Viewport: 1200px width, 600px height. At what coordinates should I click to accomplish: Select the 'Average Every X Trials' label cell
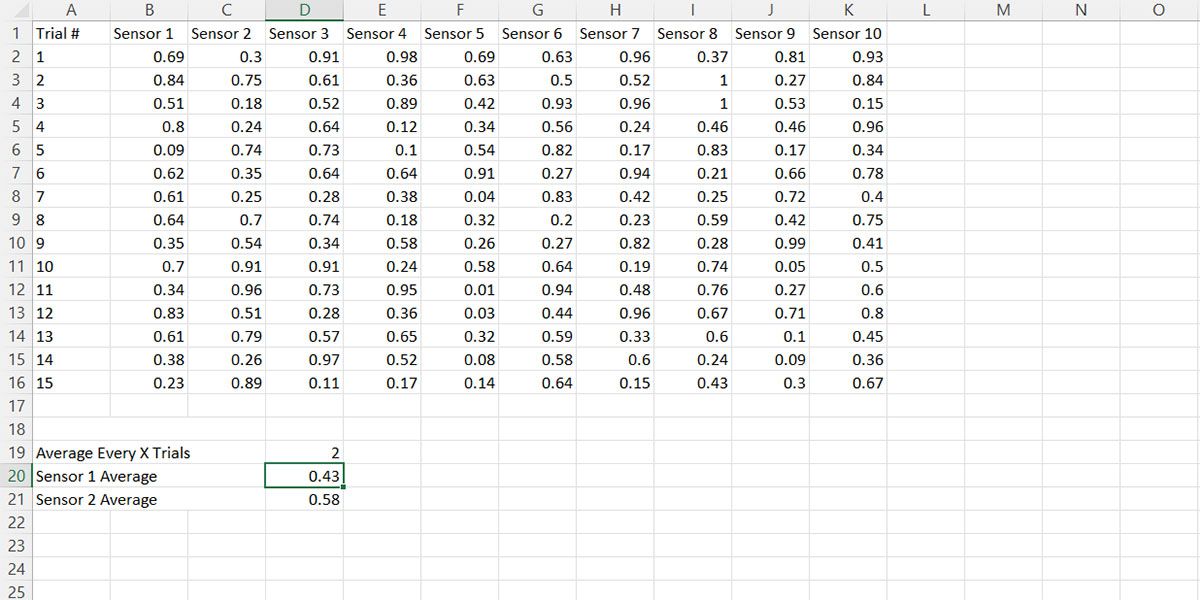point(113,453)
